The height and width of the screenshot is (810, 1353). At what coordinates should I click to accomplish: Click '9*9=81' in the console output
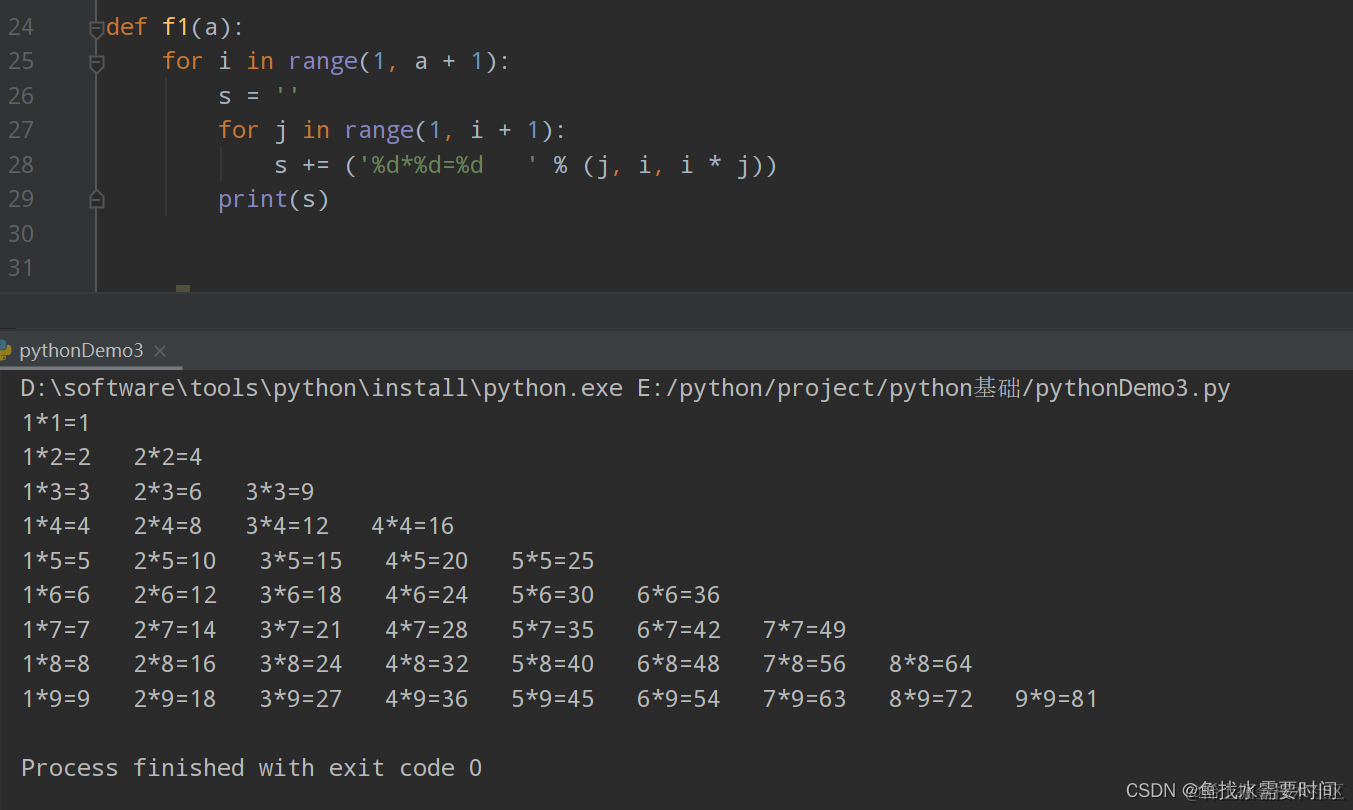(1057, 699)
